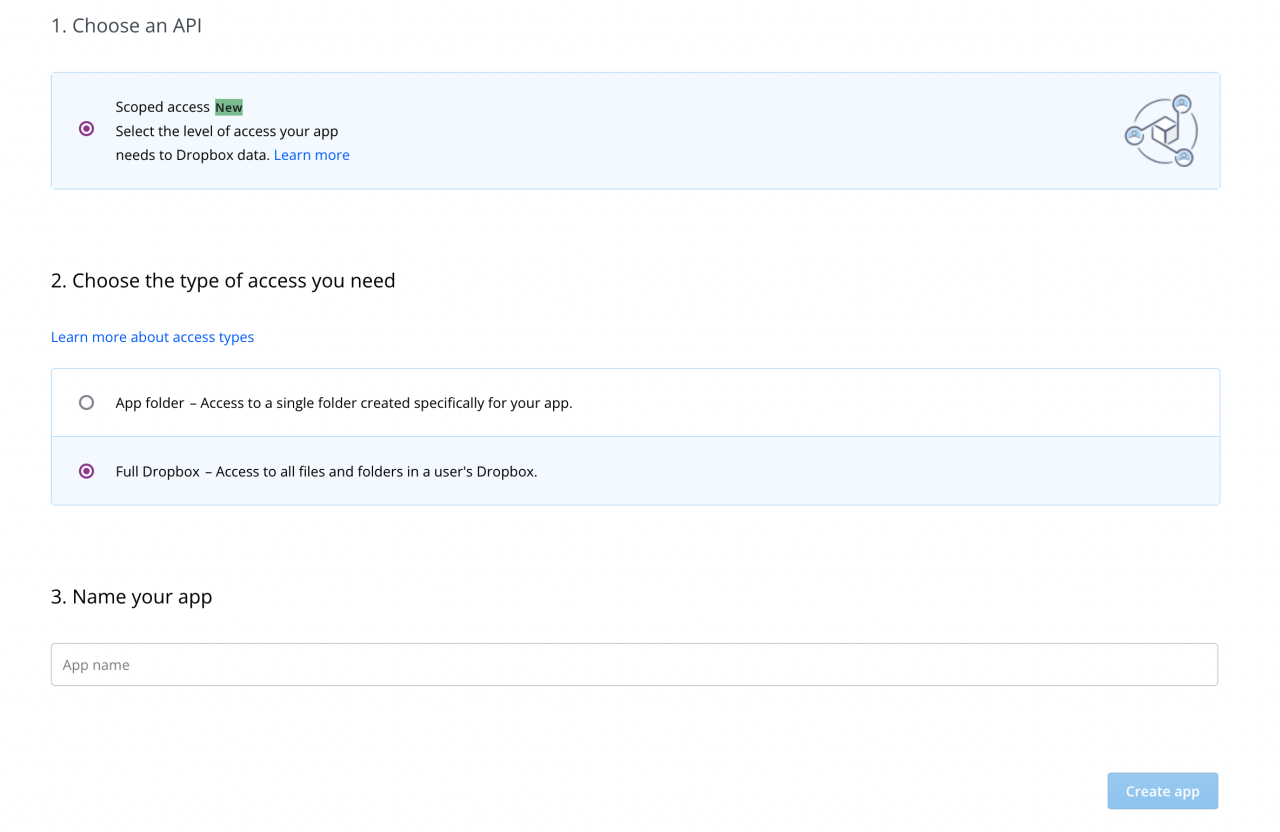Click the scoped access network cube icon
This screenshot has height=832, width=1280.
pyautogui.click(x=1161, y=131)
